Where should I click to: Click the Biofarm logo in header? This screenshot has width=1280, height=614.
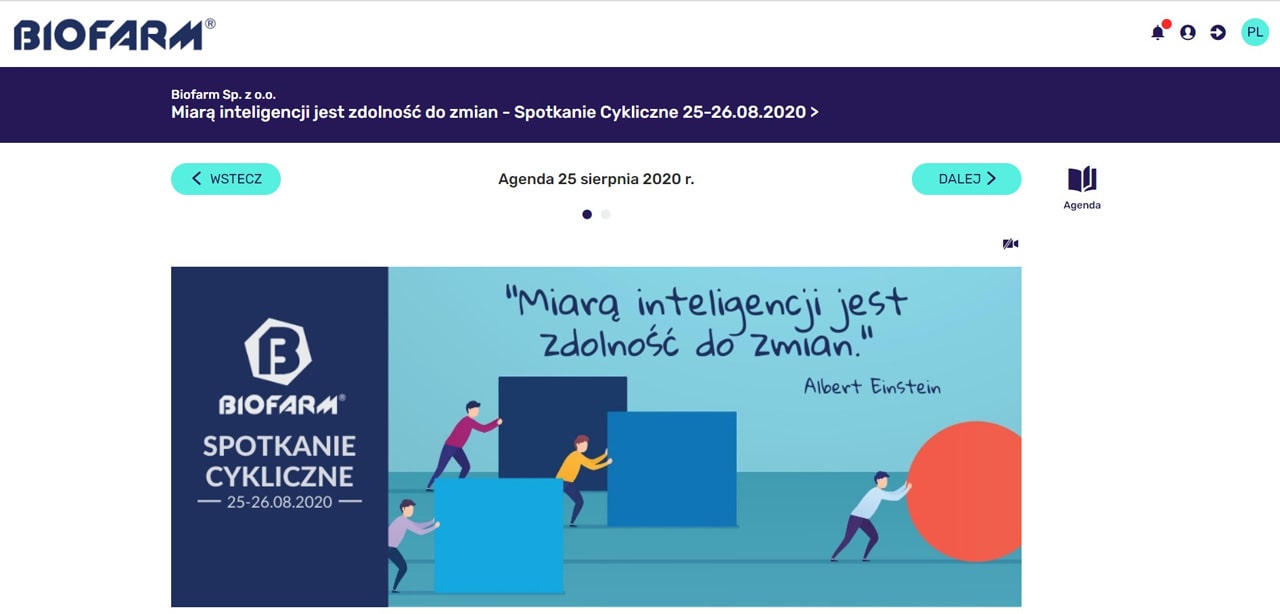(114, 34)
